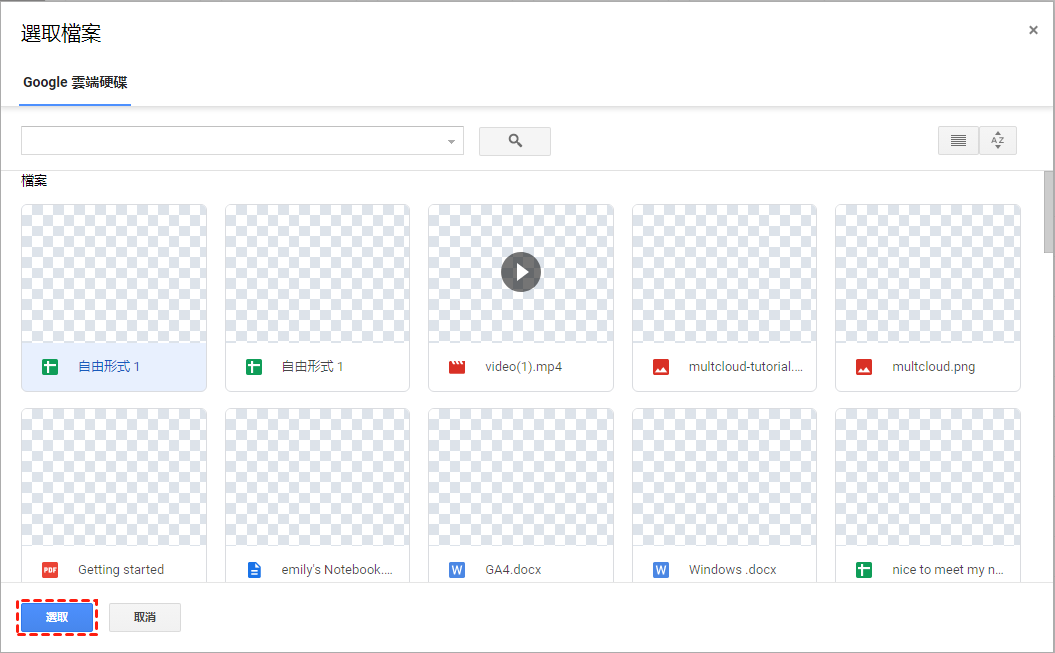
Task: Click the Word icon beside Windows .docx
Action: point(661,570)
